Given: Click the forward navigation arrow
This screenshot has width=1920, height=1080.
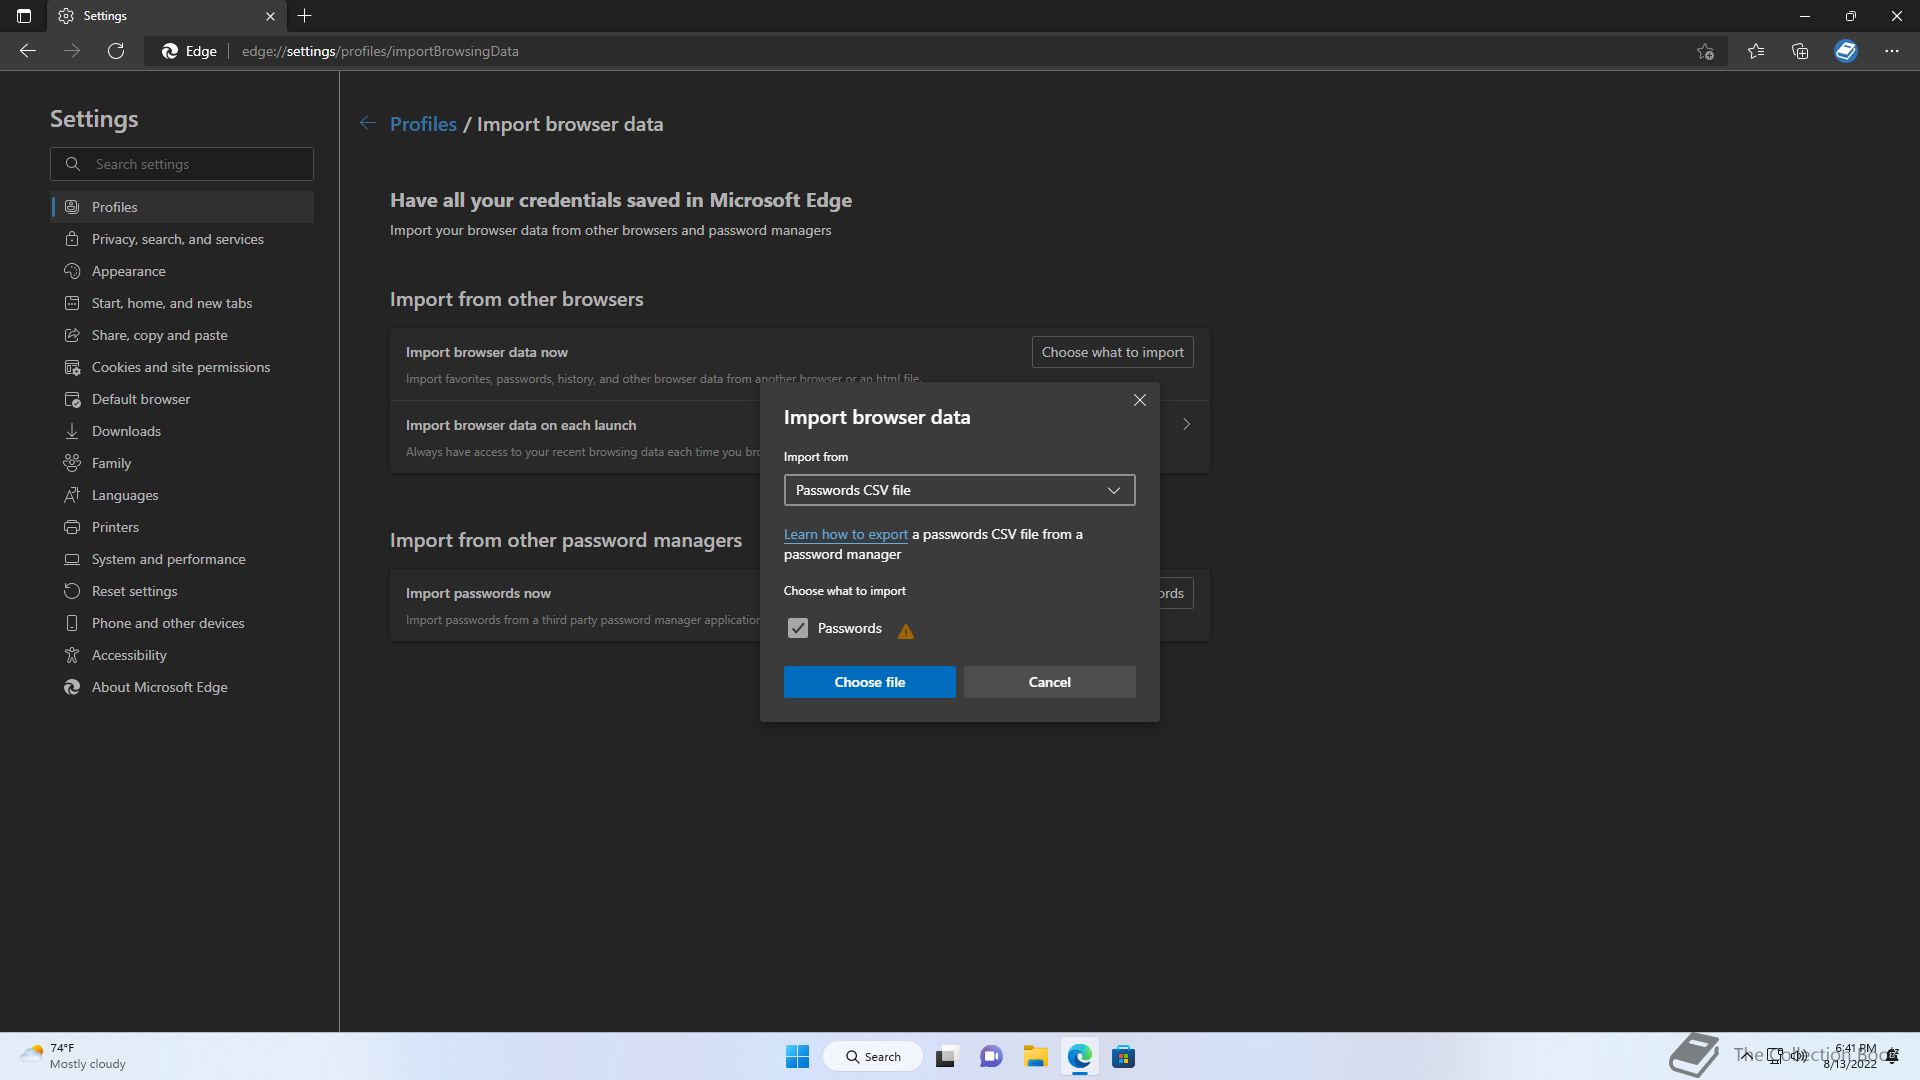Looking at the screenshot, I should [72, 51].
